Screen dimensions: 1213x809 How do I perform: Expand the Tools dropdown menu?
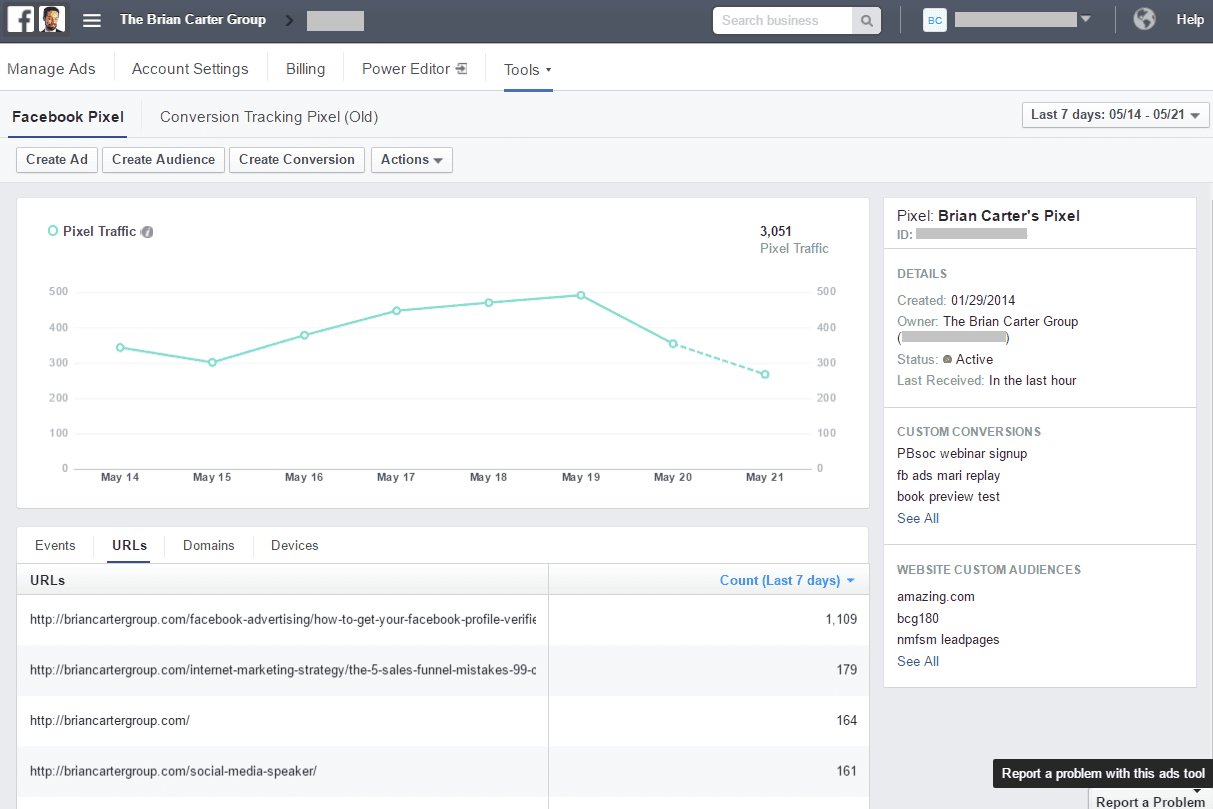[x=527, y=70]
